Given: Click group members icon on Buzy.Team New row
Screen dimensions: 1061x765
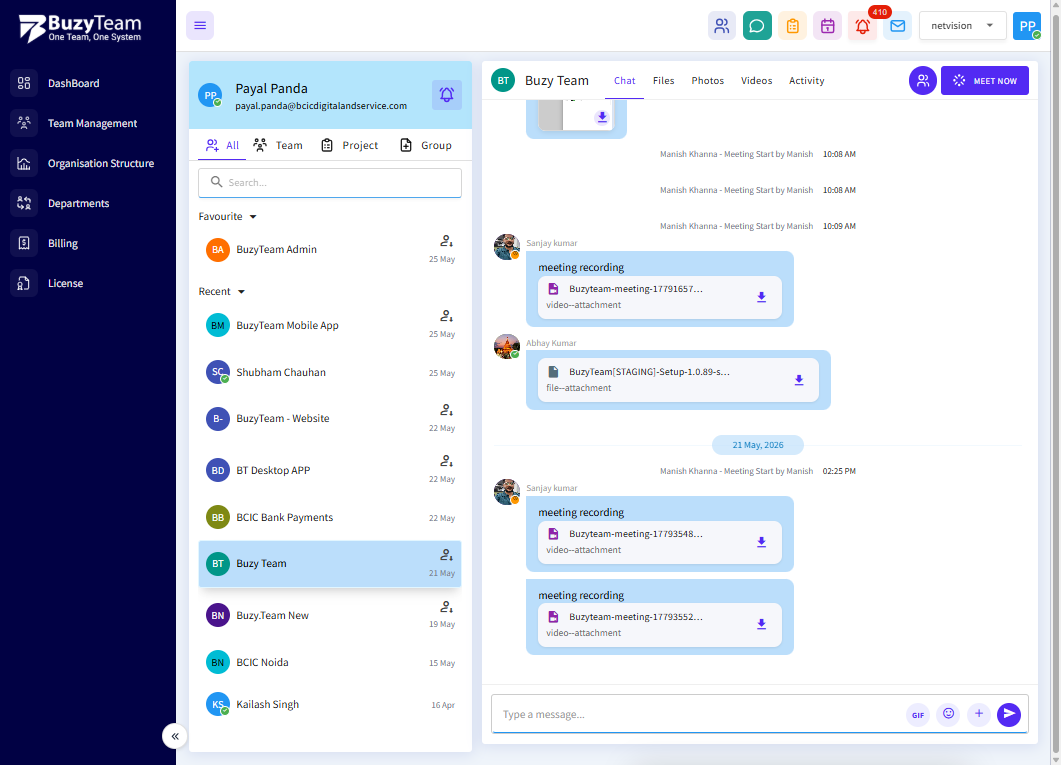Looking at the screenshot, I should (446, 606).
